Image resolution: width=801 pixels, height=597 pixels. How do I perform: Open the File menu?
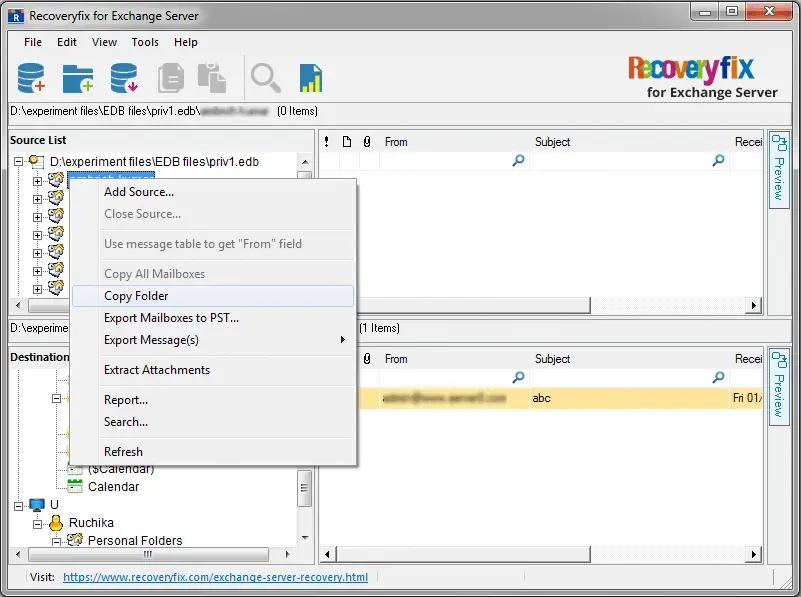click(x=33, y=42)
